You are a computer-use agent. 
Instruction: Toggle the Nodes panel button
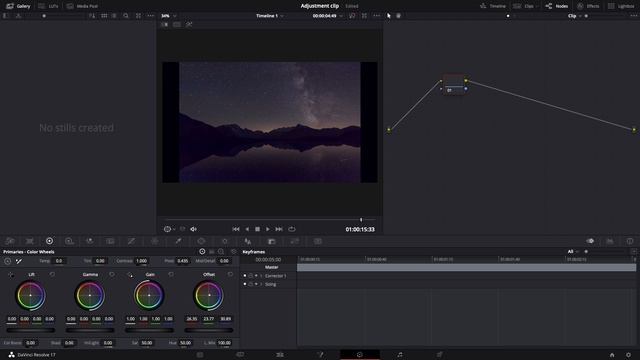click(x=557, y=6)
